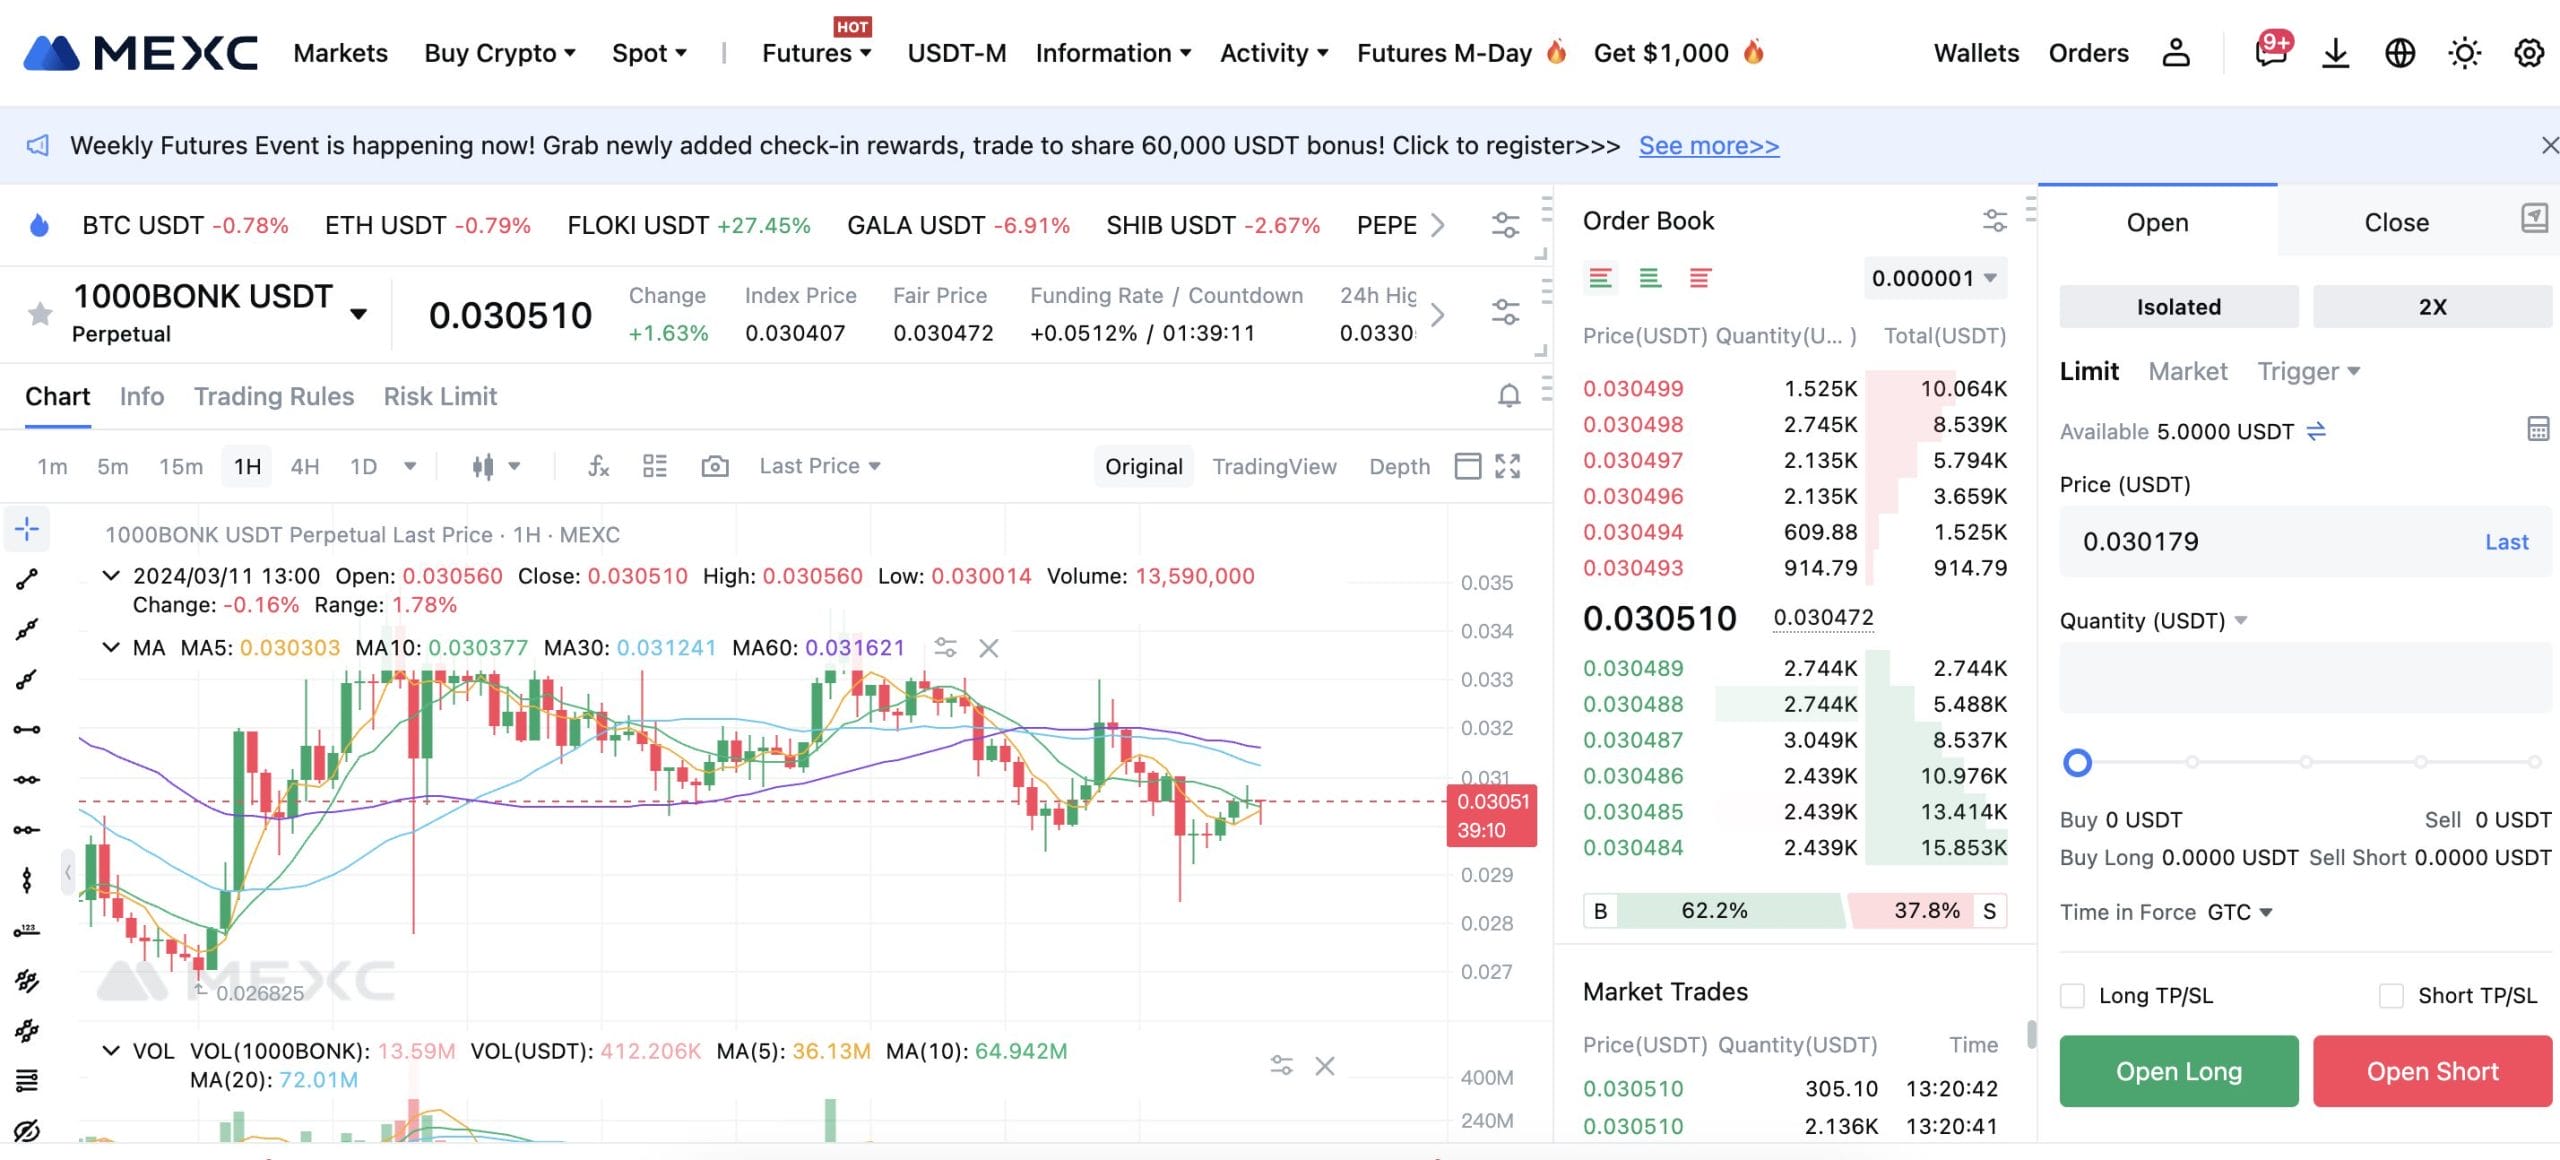Switch to the Close position tab
The image size is (2560, 1160).
click(x=2396, y=223)
